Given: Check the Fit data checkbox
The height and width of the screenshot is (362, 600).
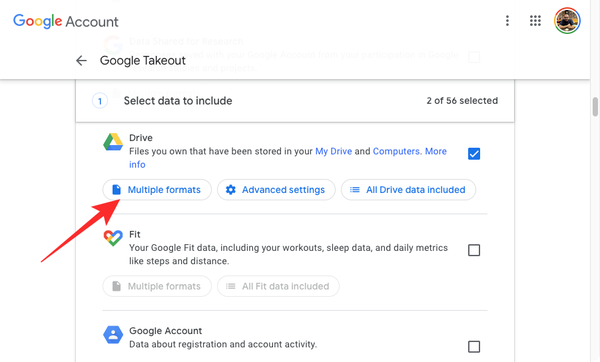Looking at the screenshot, I should pyautogui.click(x=474, y=250).
